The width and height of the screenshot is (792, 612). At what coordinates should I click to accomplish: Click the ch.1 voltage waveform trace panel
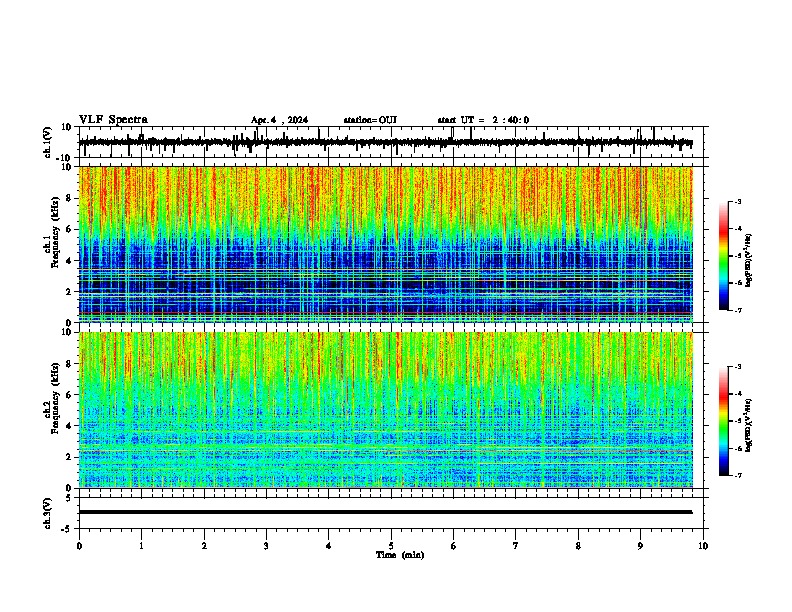point(391,142)
